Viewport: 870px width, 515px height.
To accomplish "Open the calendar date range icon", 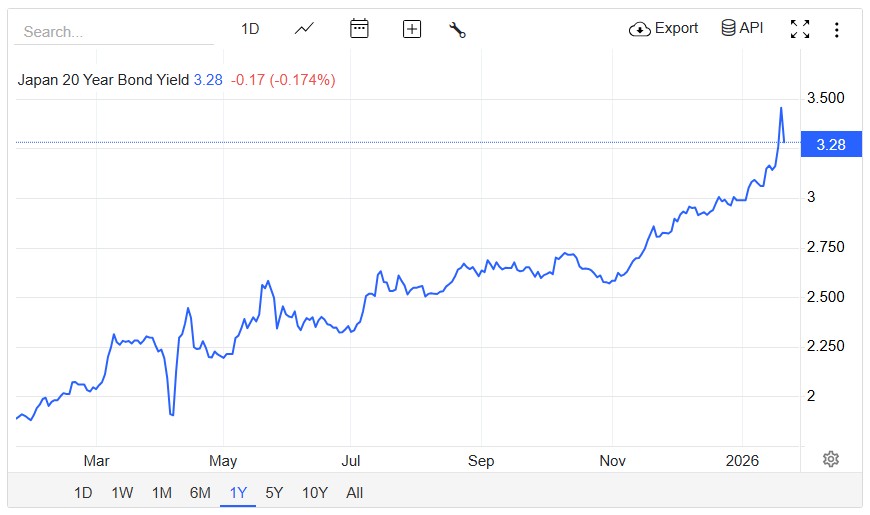I will click(x=359, y=29).
